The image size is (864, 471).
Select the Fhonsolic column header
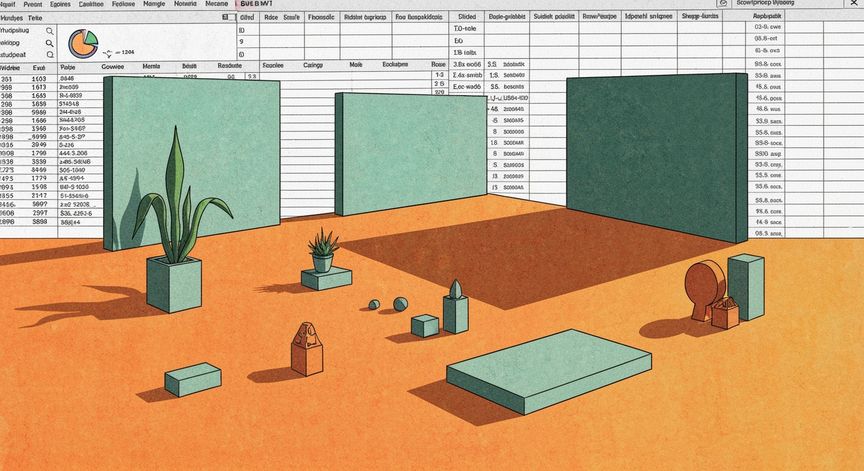pos(321,17)
